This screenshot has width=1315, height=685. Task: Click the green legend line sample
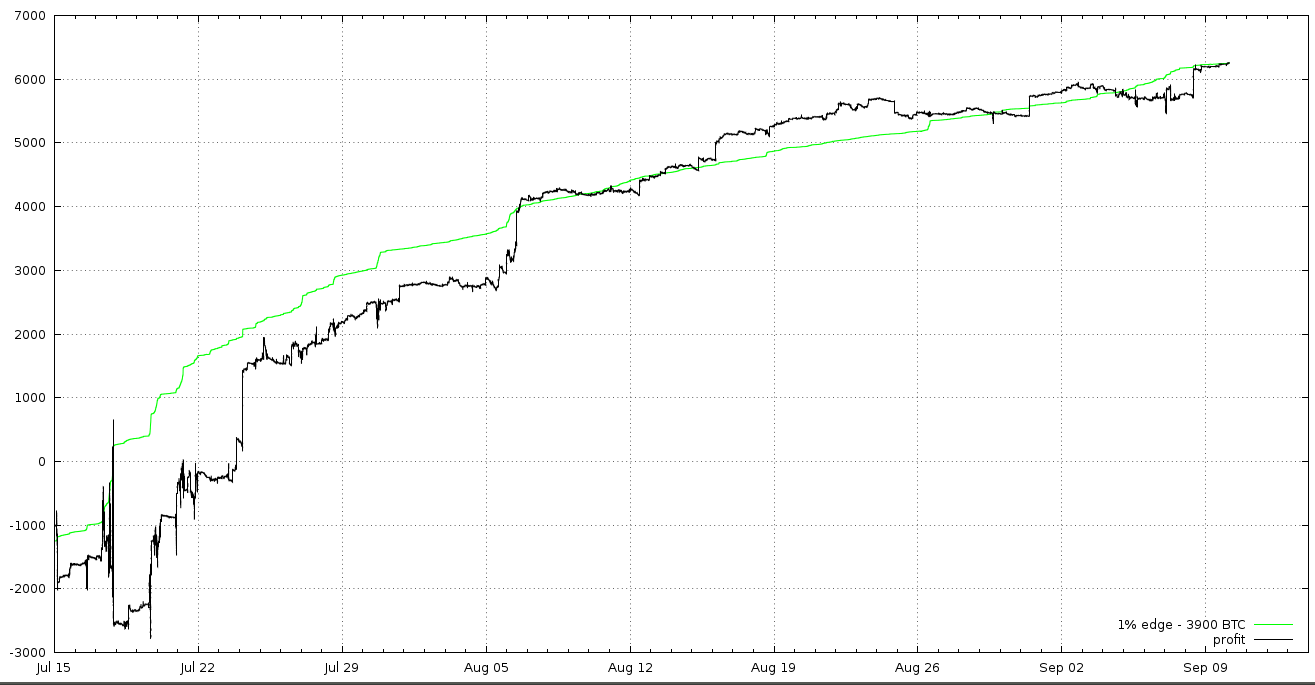tap(1272, 625)
